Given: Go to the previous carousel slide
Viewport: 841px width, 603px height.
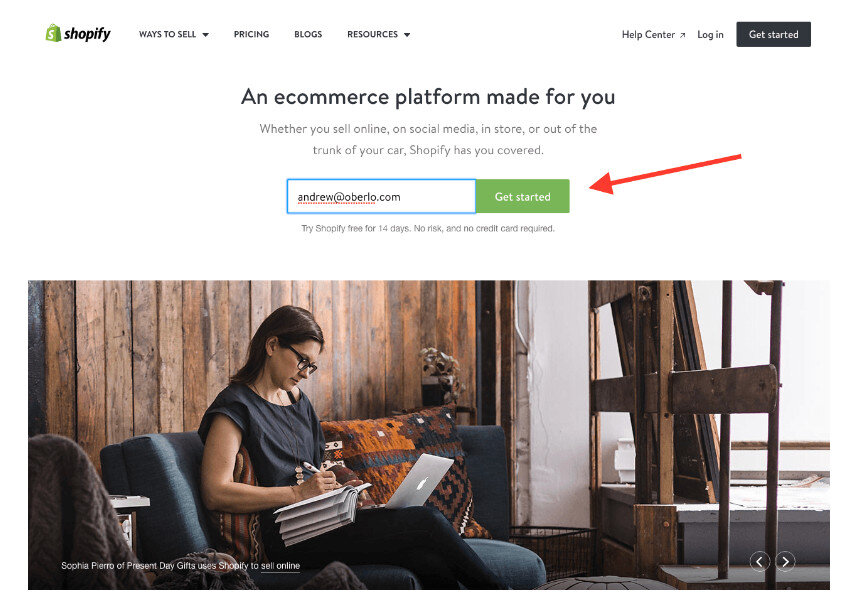Looking at the screenshot, I should [759, 562].
